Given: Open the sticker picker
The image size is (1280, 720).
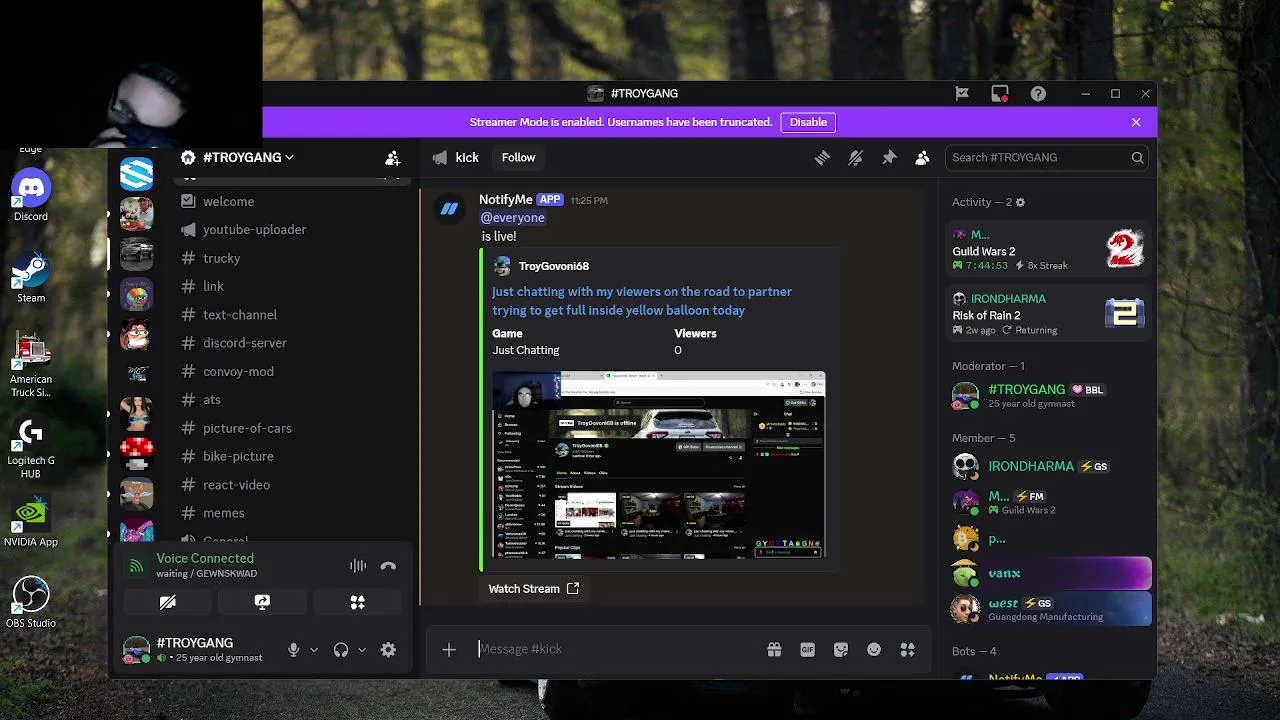Looking at the screenshot, I should [841, 650].
